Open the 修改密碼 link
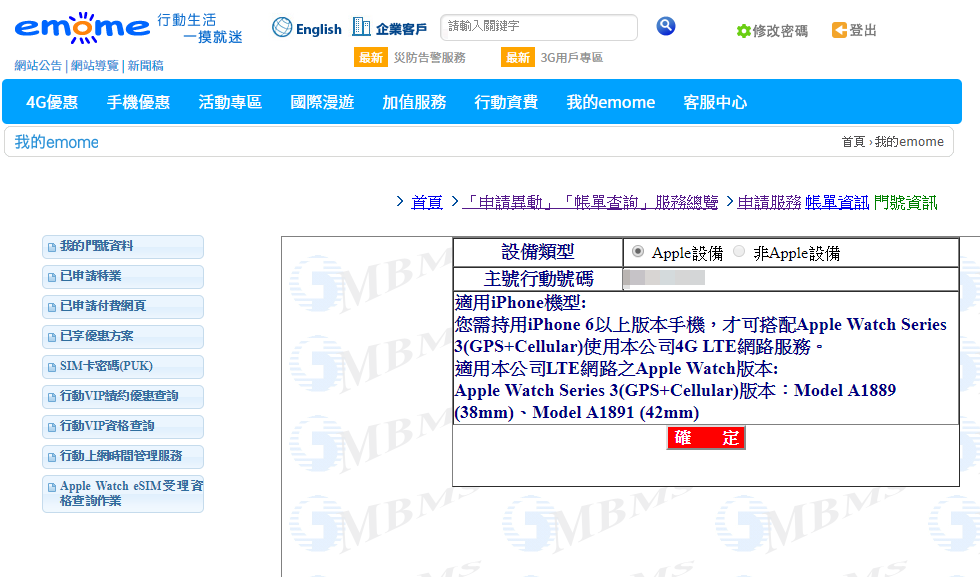This screenshot has height=577, width=980. click(x=780, y=31)
